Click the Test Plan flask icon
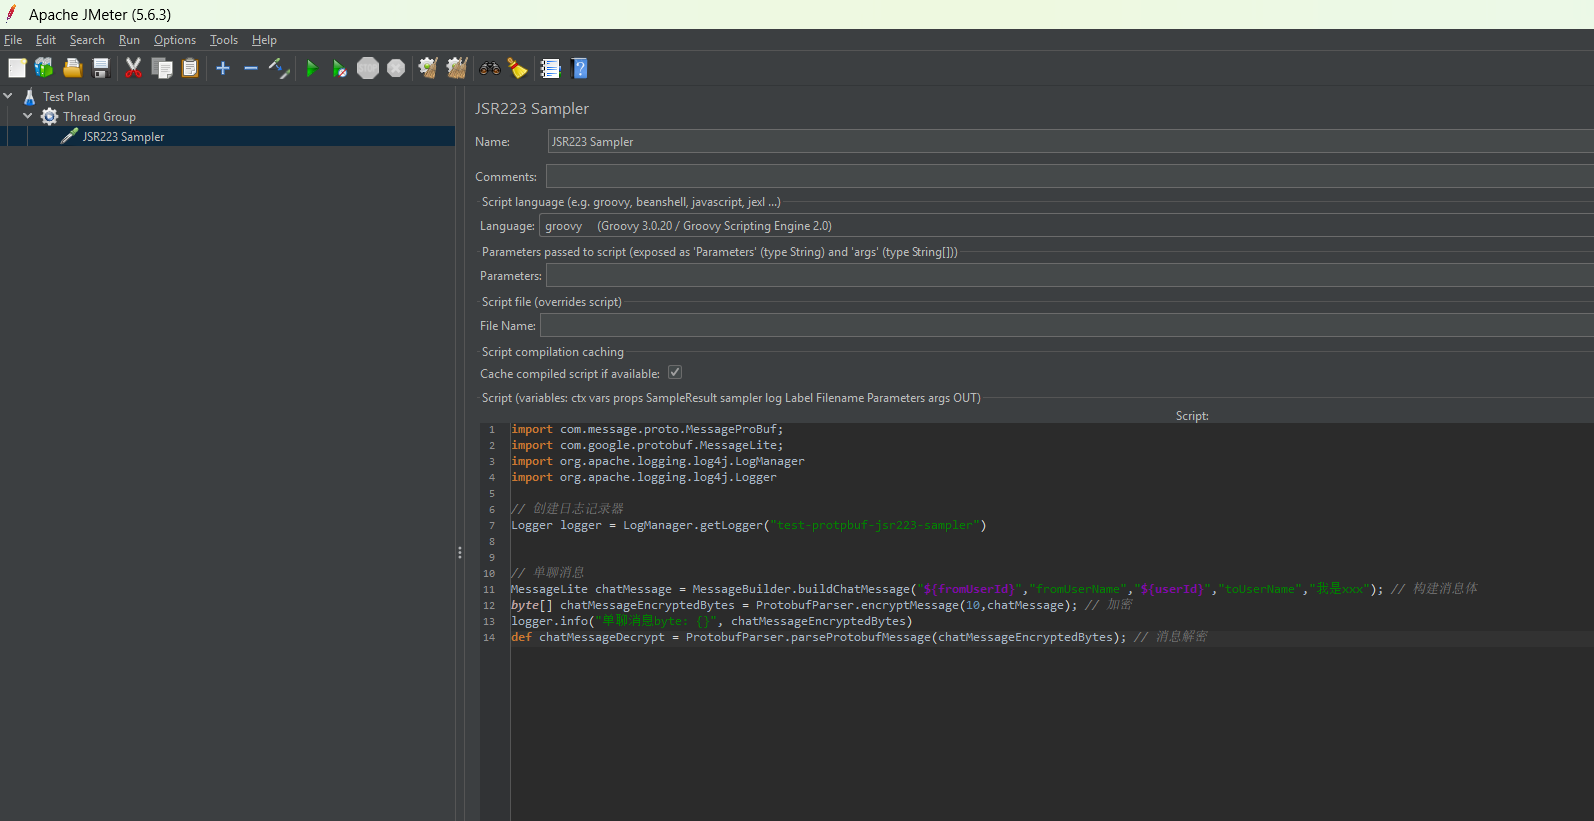 click(29, 96)
